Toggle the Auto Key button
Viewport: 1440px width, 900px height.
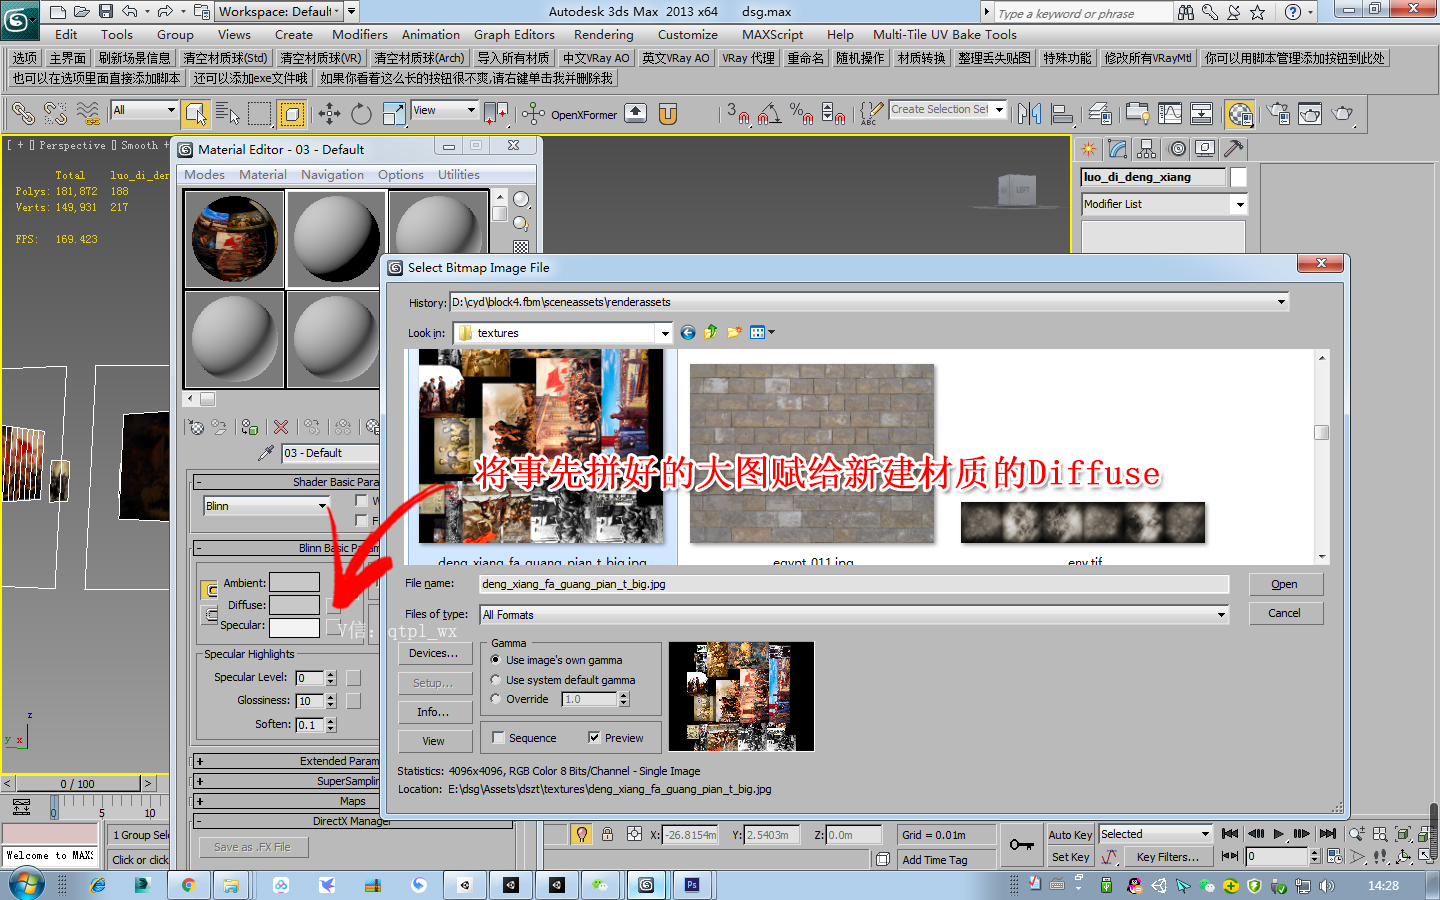tap(1070, 835)
